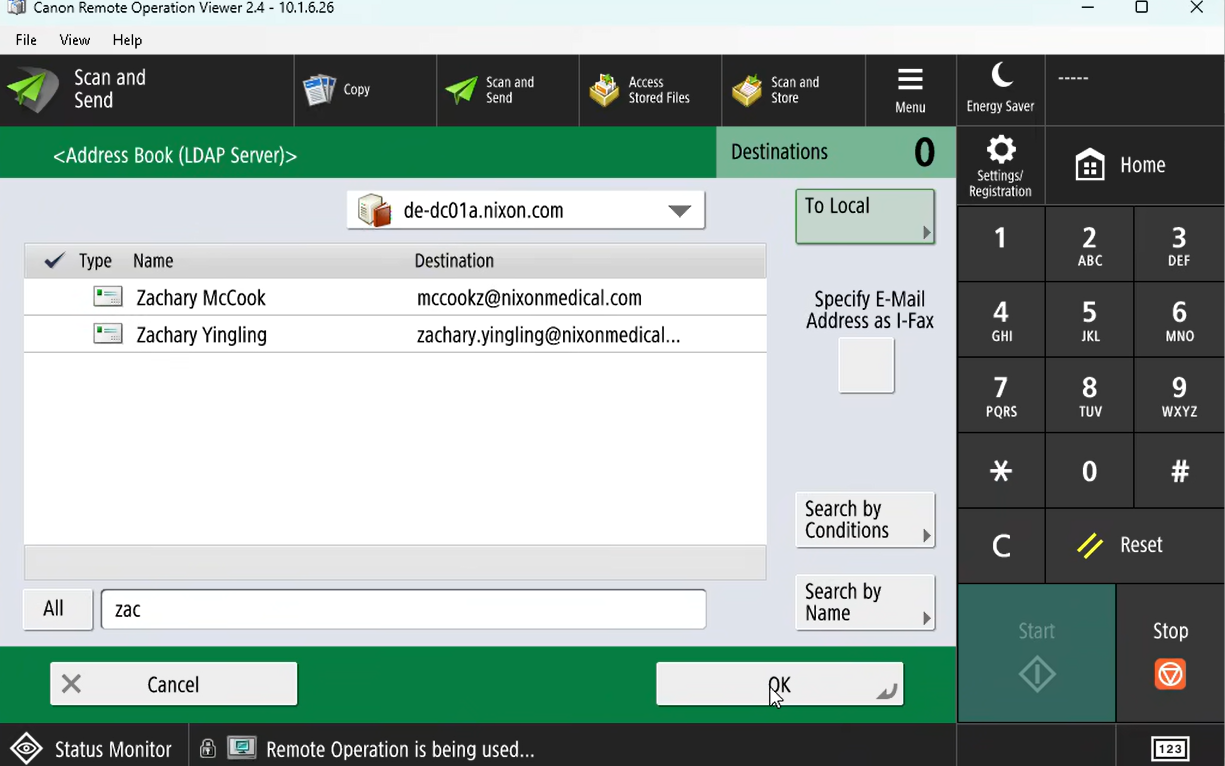Click the address card icon for Zachary McCook

[108, 297]
